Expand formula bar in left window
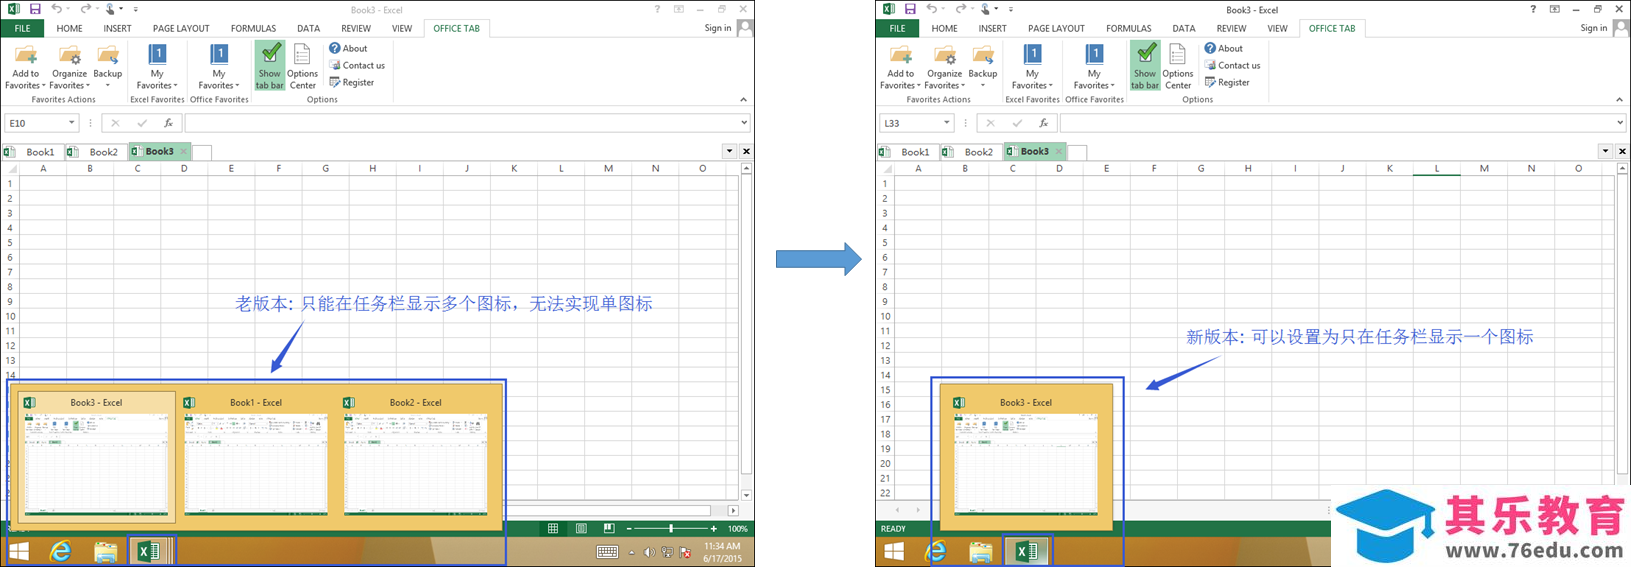Viewport: 1631px width, 567px height. (x=744, y=123)
